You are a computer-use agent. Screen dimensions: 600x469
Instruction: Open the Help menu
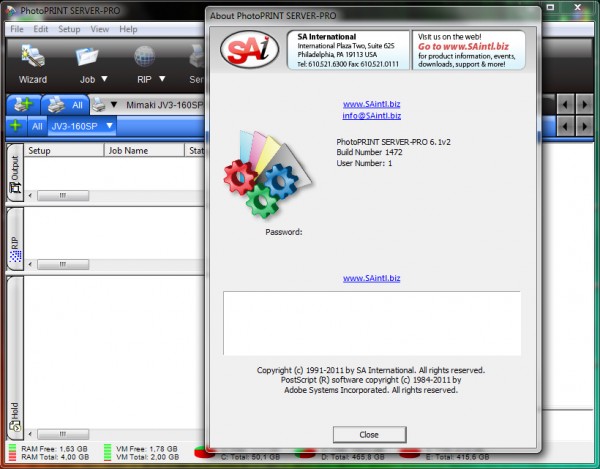[128, 29]
